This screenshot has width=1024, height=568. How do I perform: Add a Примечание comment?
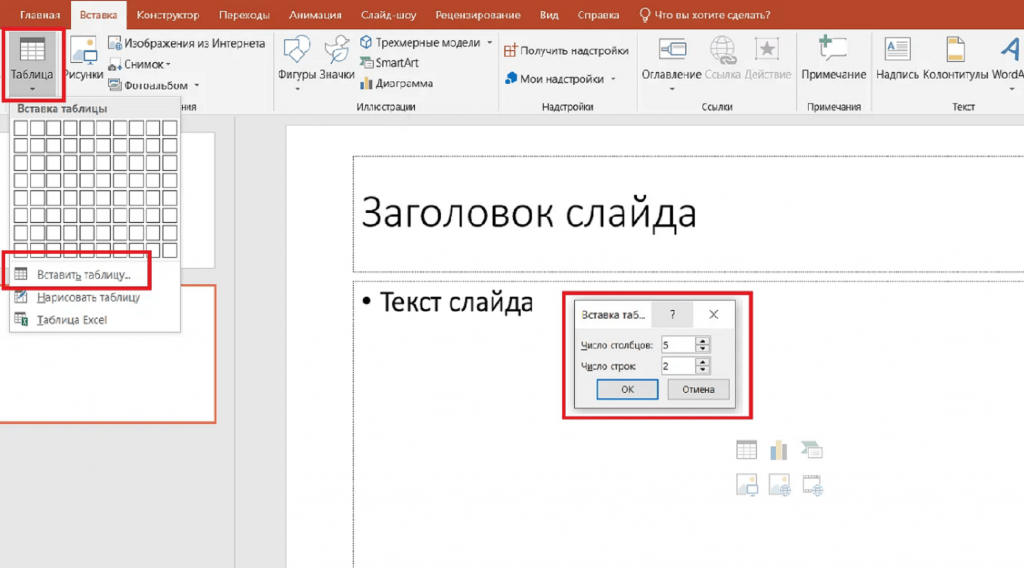click(x=834, y=58)
